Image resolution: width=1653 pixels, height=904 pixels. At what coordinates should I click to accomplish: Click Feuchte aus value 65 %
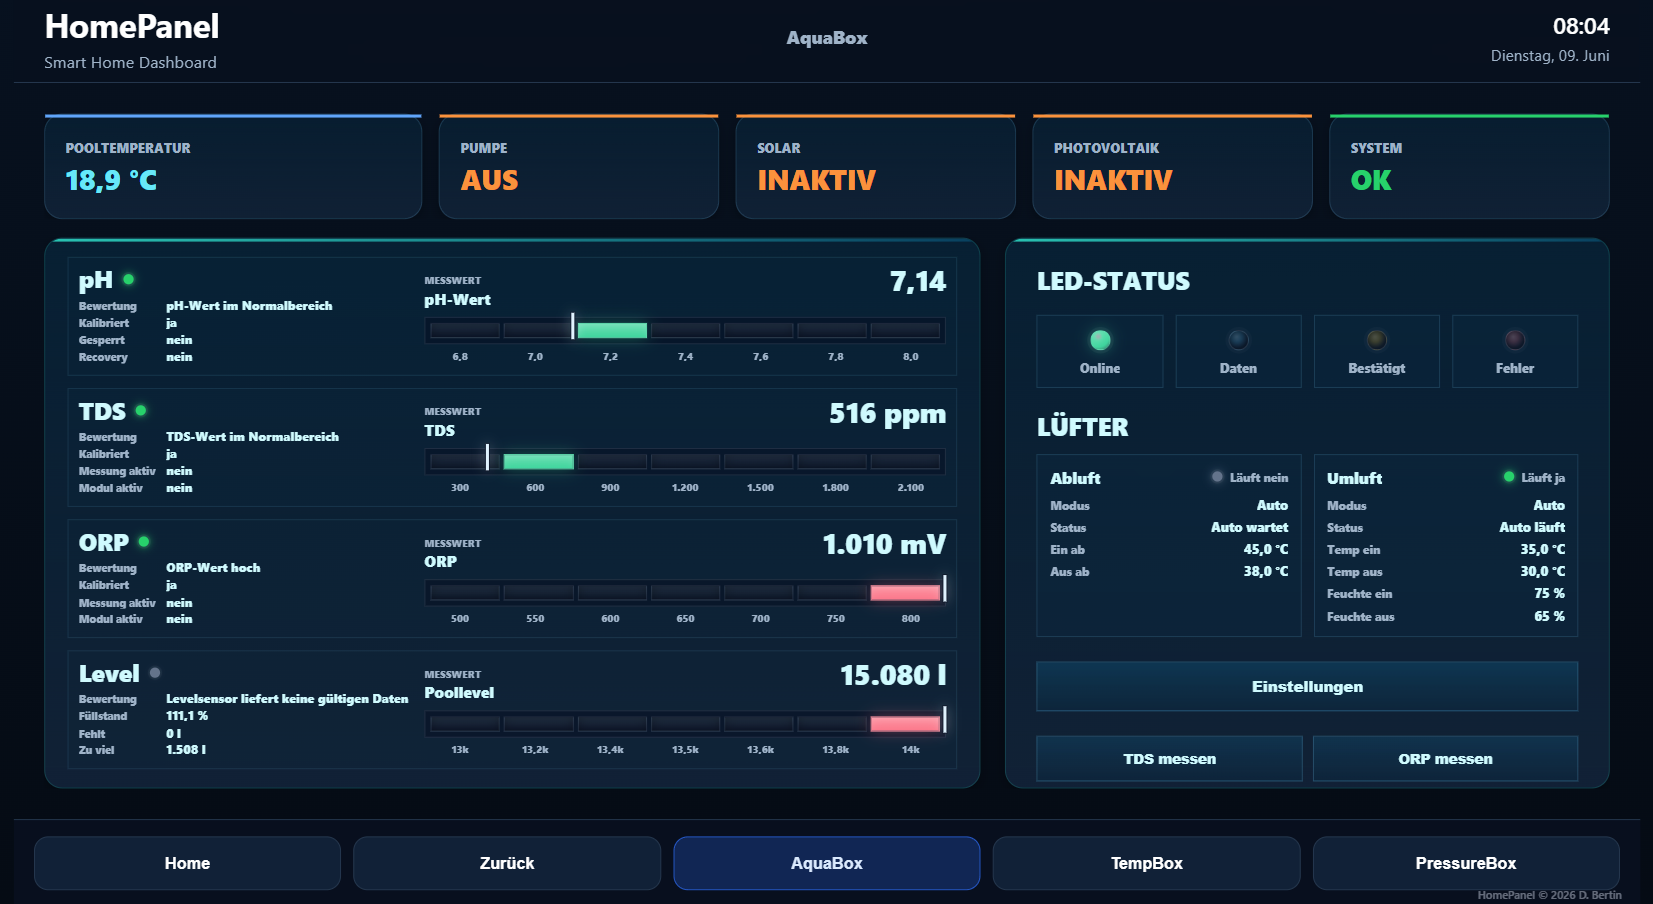(x=1549, y=616)
